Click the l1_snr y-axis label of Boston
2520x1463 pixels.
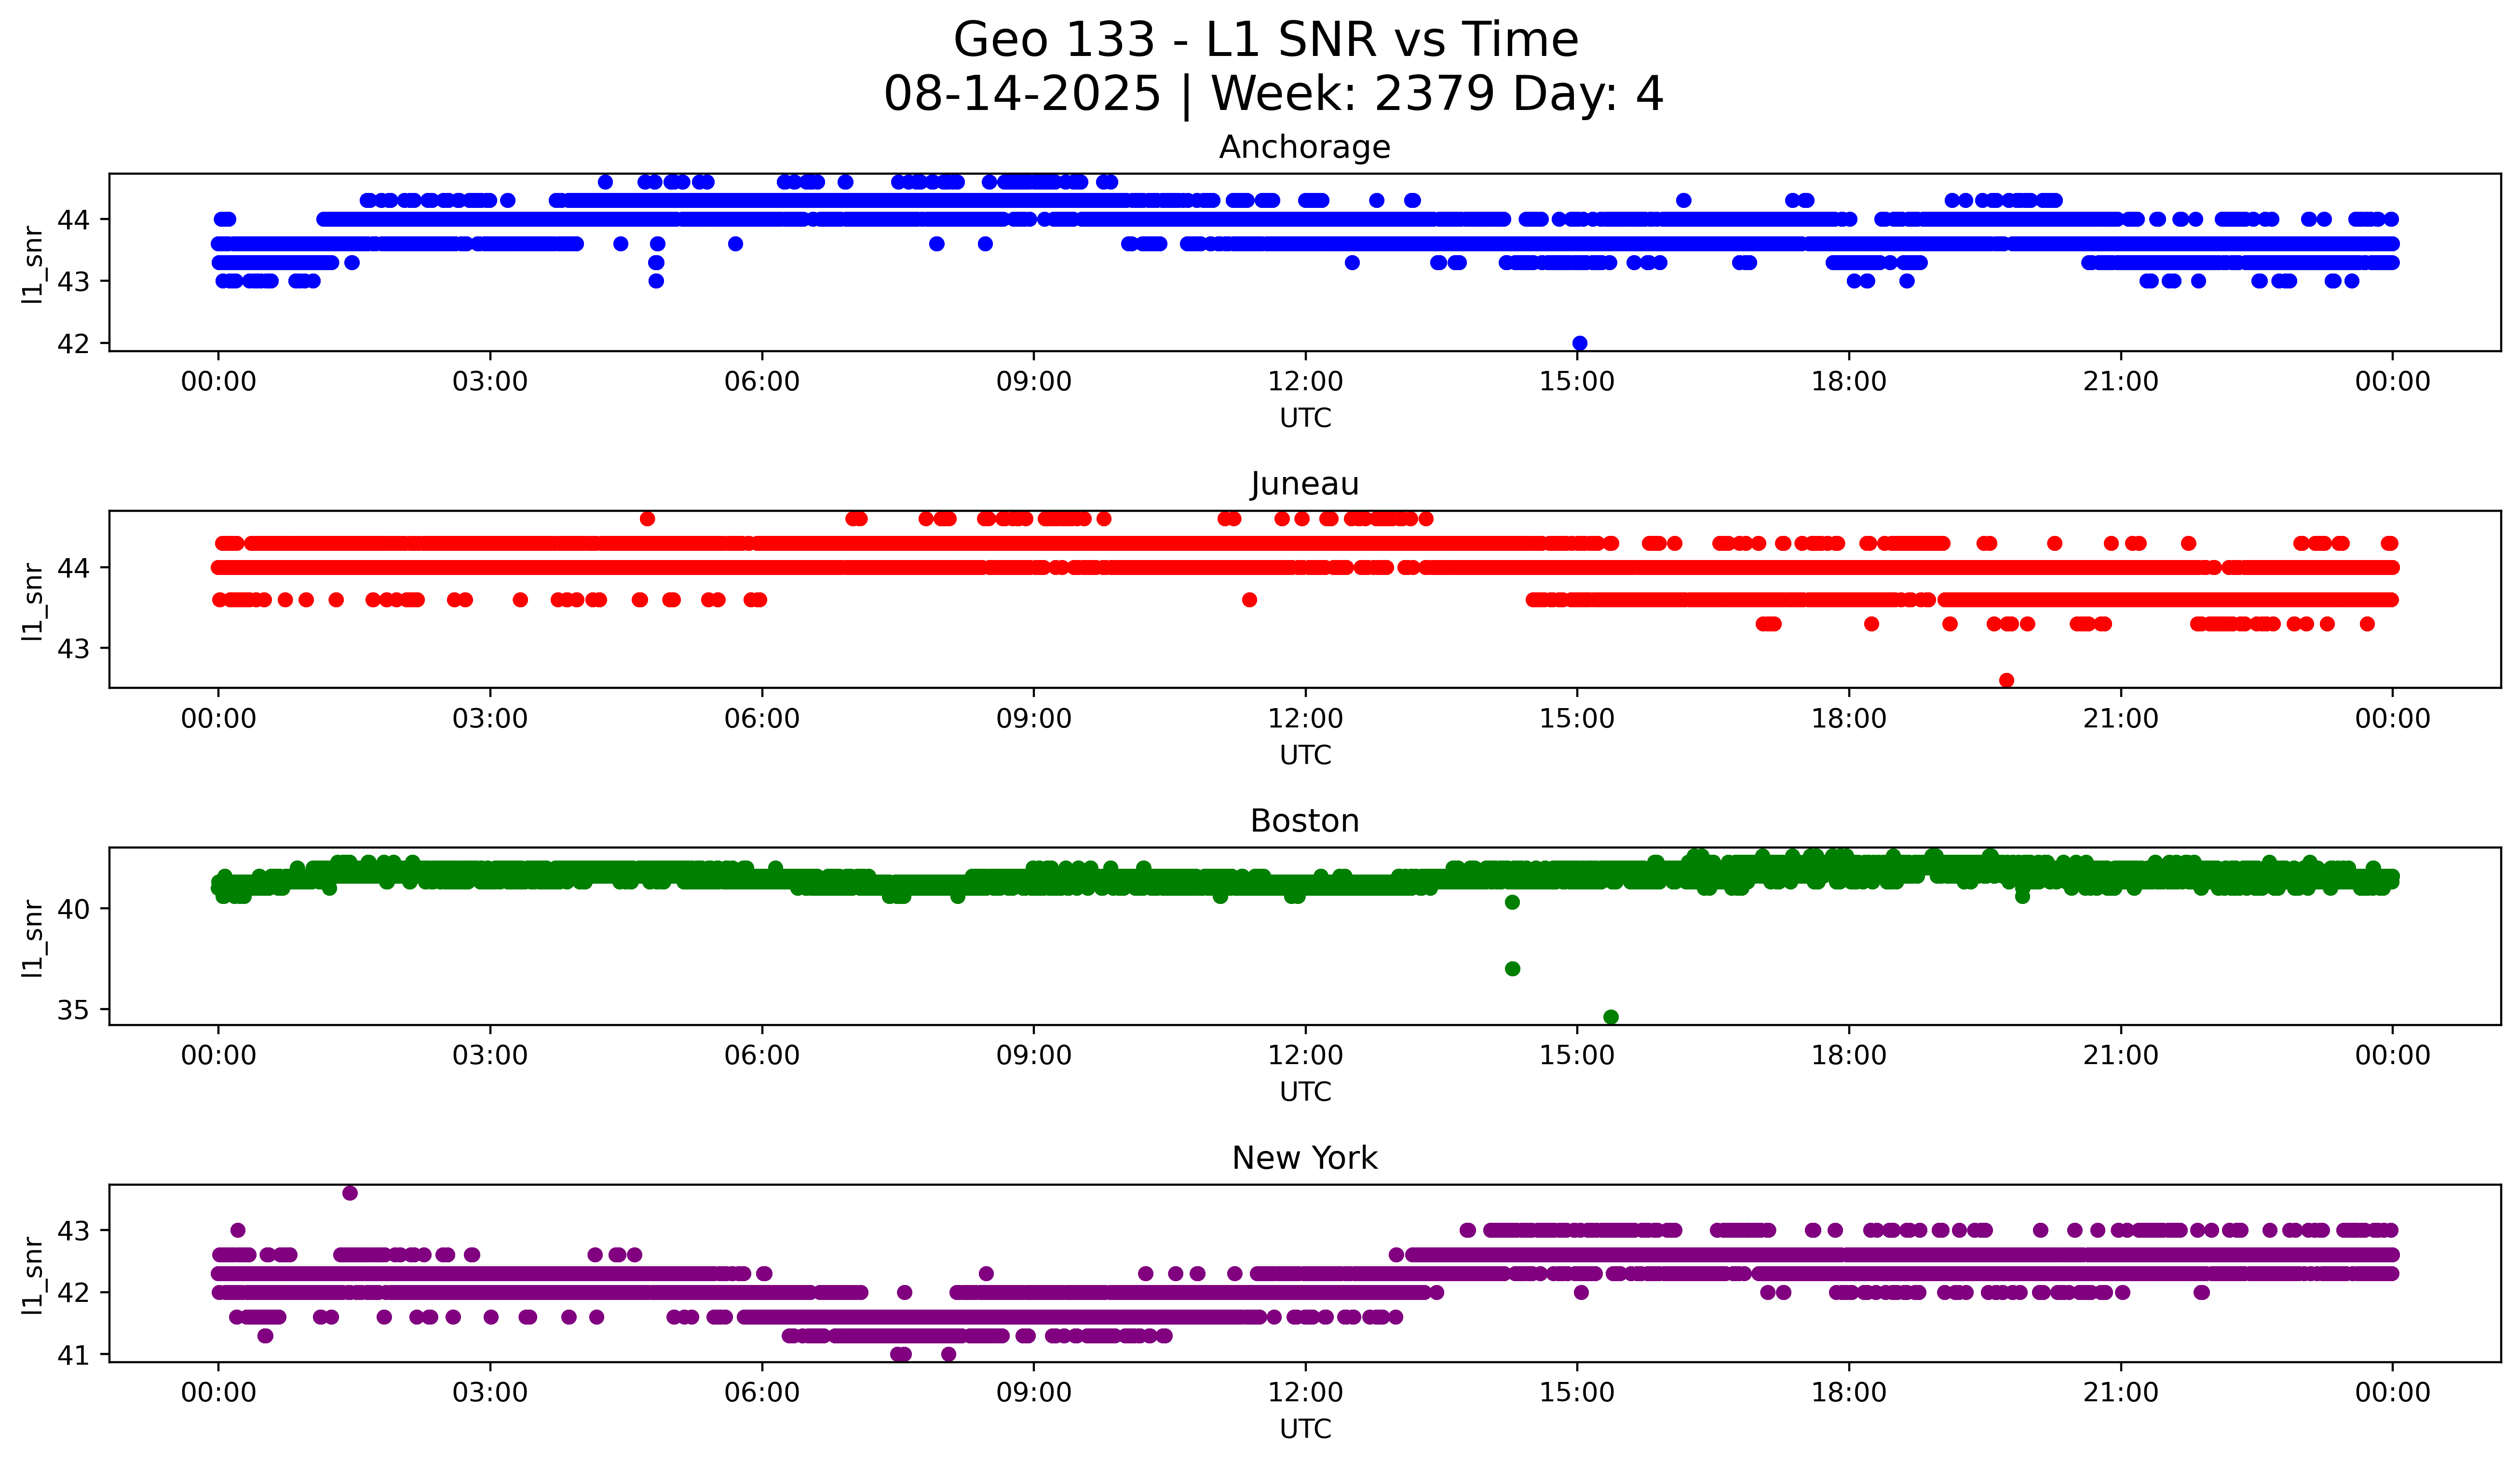33,937
